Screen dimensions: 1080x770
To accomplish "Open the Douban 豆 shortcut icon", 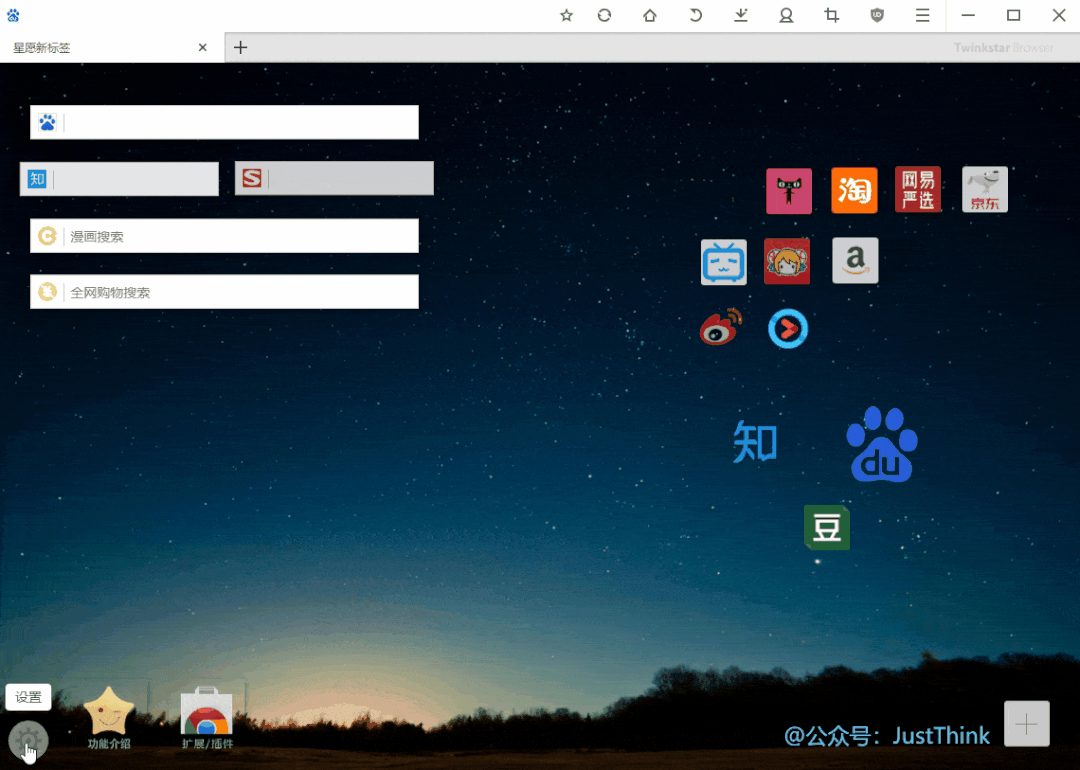I will click(827, 528).
